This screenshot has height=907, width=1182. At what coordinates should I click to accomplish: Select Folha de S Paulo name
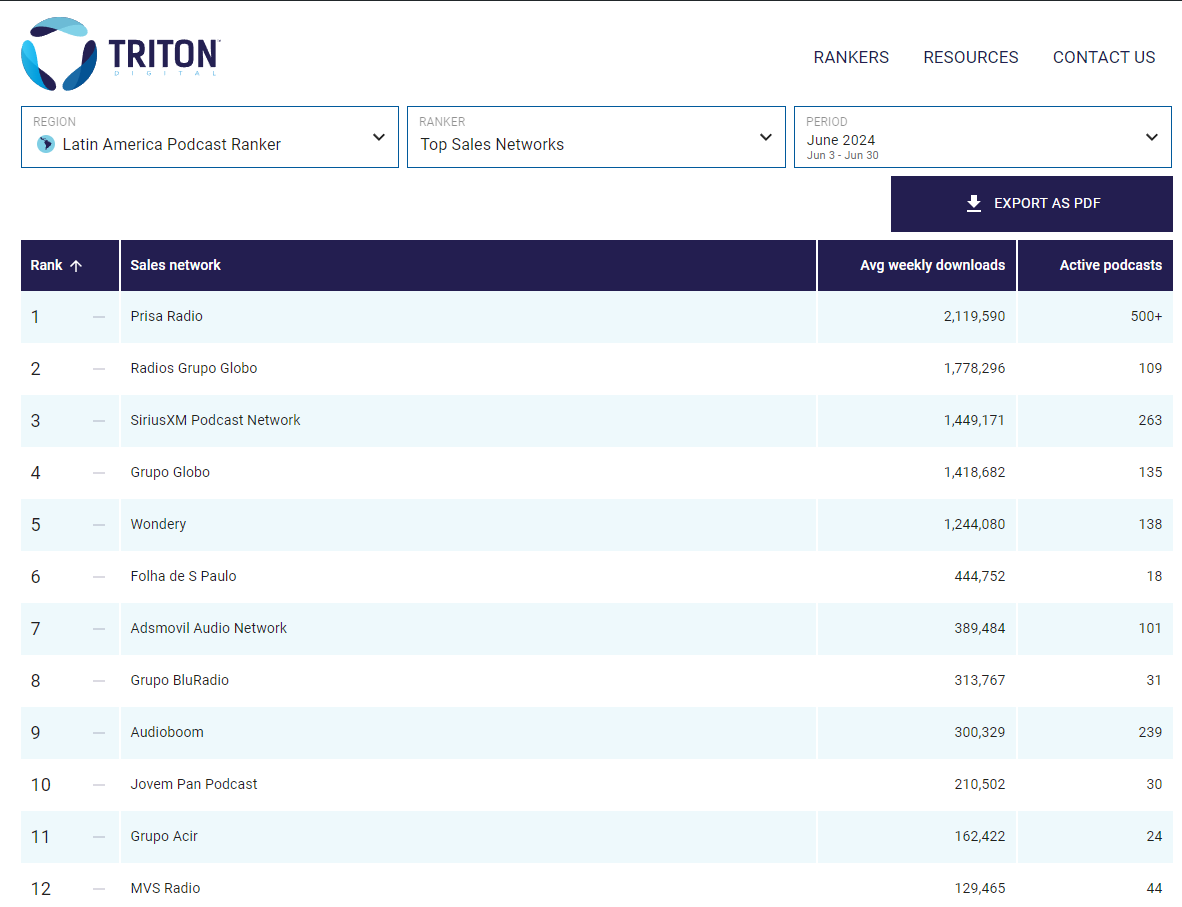coord(183,576)
